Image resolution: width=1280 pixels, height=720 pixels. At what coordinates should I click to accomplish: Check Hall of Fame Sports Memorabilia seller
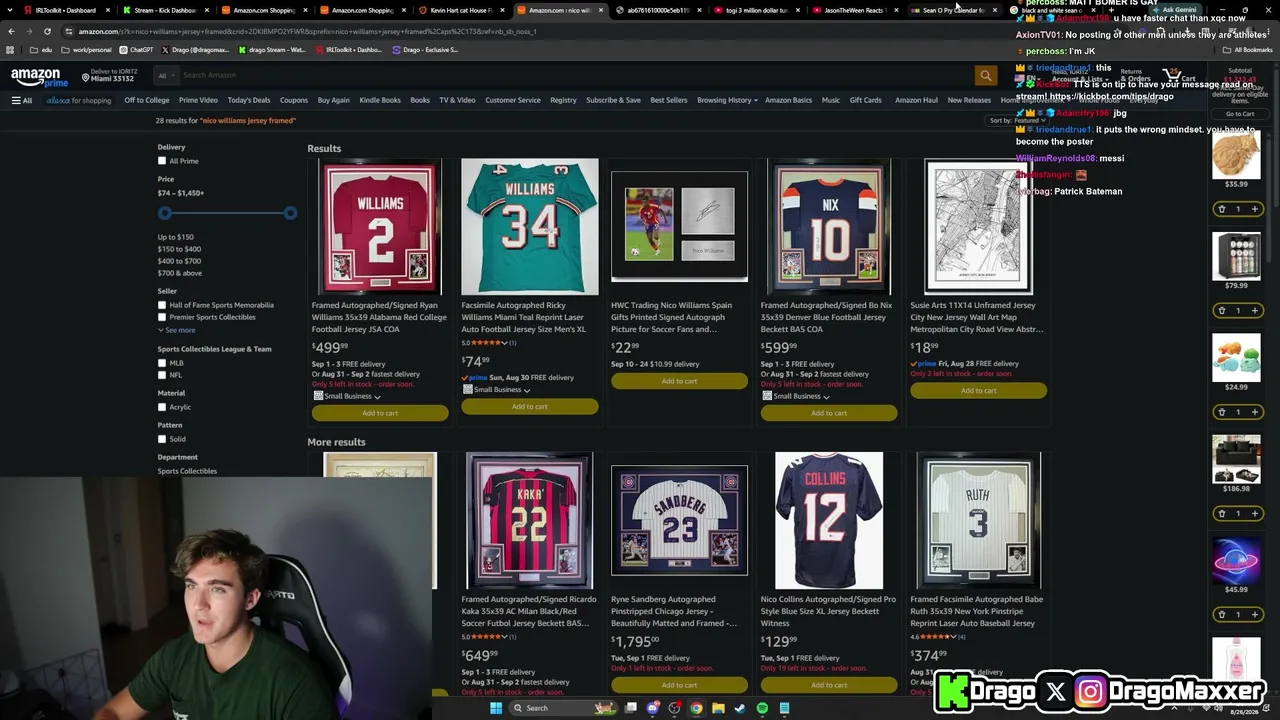162,305
